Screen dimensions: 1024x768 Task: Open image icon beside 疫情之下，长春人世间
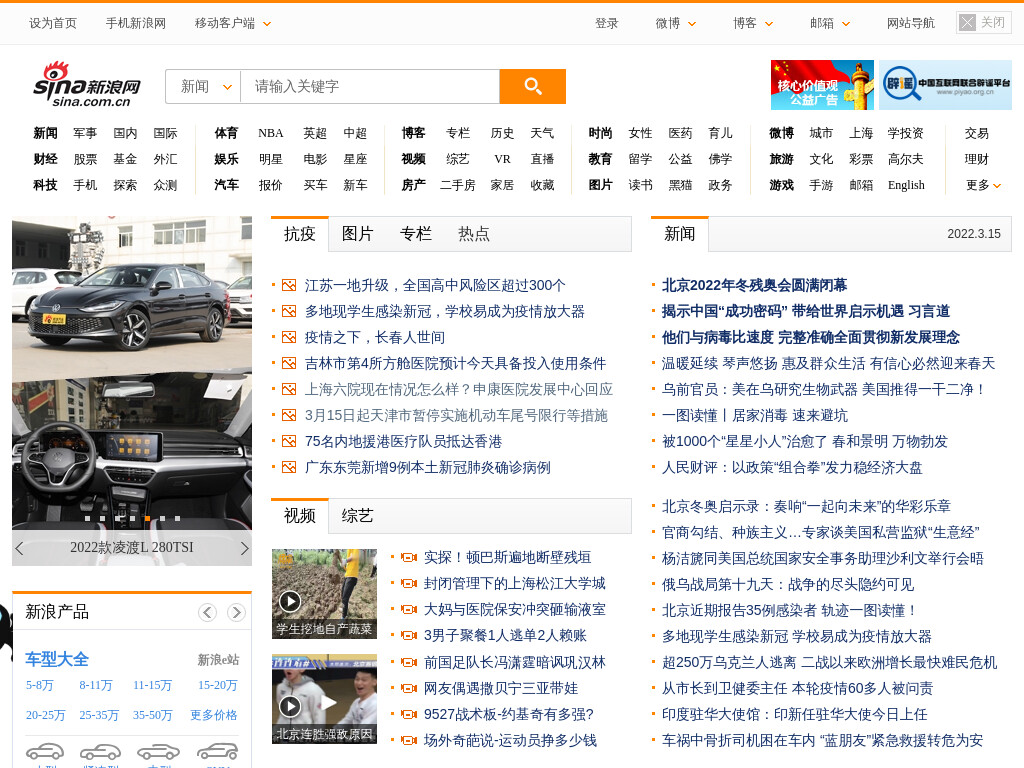(x=289, y=338)
